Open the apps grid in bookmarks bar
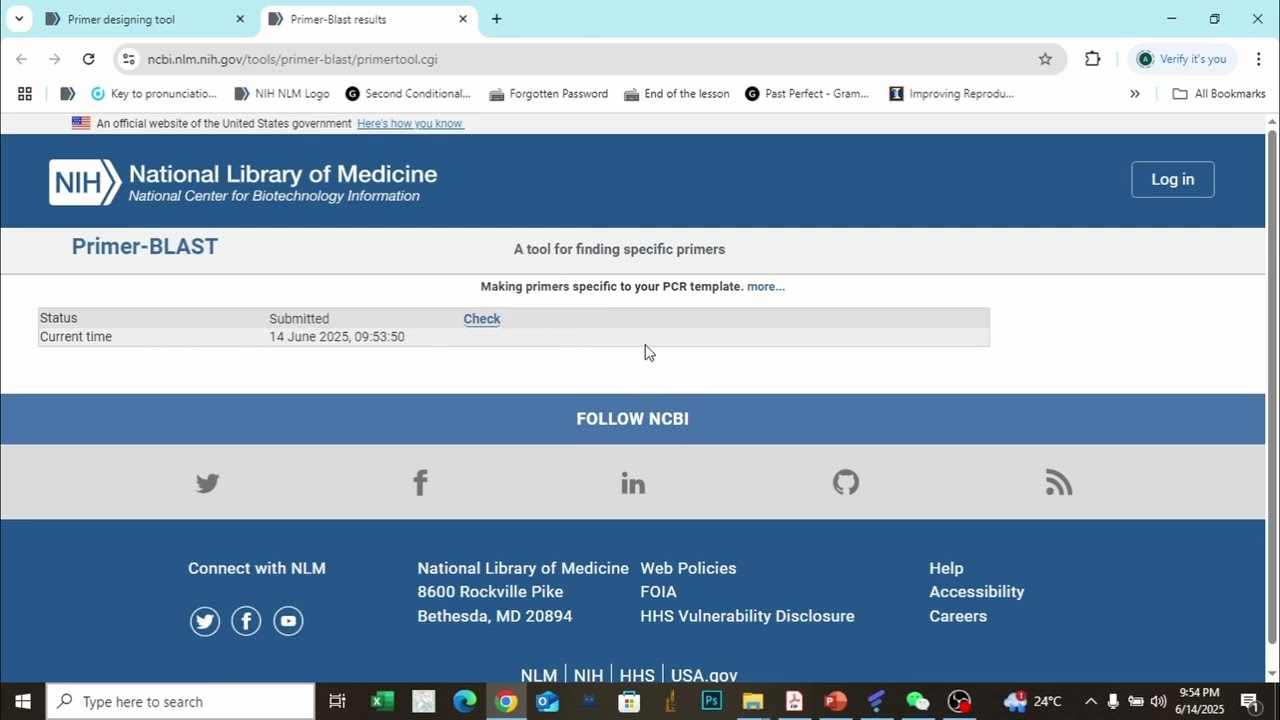1280x720 pixels. point(25,94)
